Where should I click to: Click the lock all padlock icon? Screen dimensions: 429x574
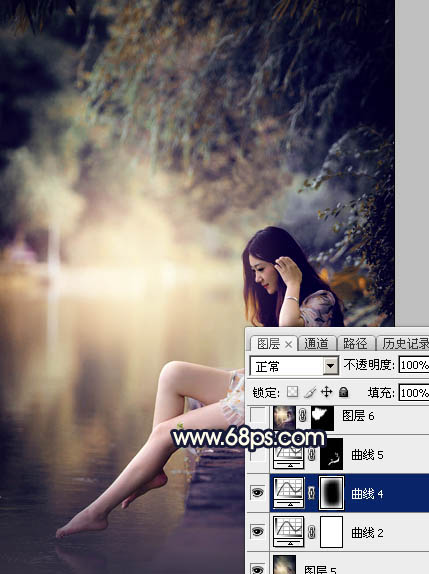(x=343, y=392)
